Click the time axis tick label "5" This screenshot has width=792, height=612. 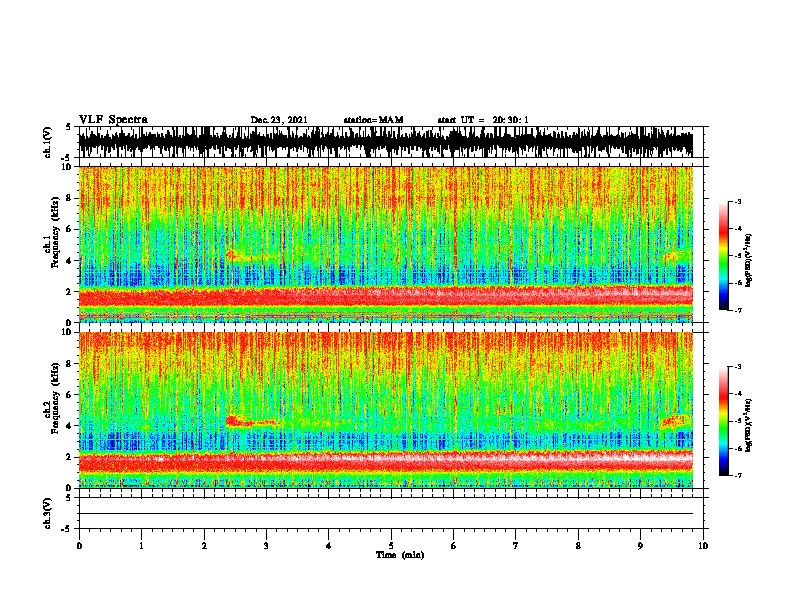coord(391,546)
